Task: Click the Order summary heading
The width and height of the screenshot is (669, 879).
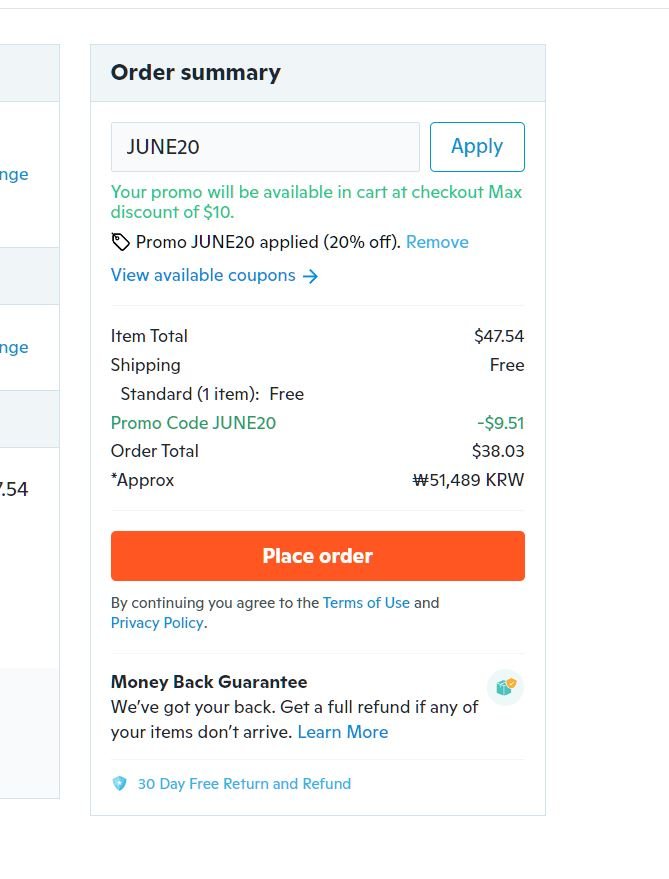Action: click(x=196, y=73)
